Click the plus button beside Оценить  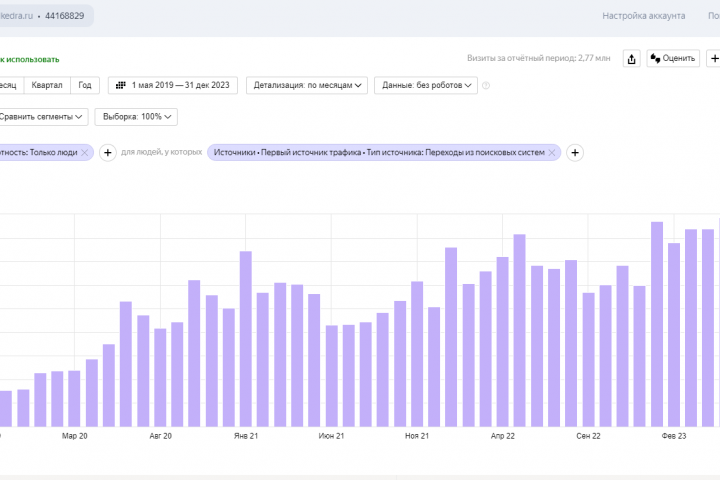click(713, 59)
